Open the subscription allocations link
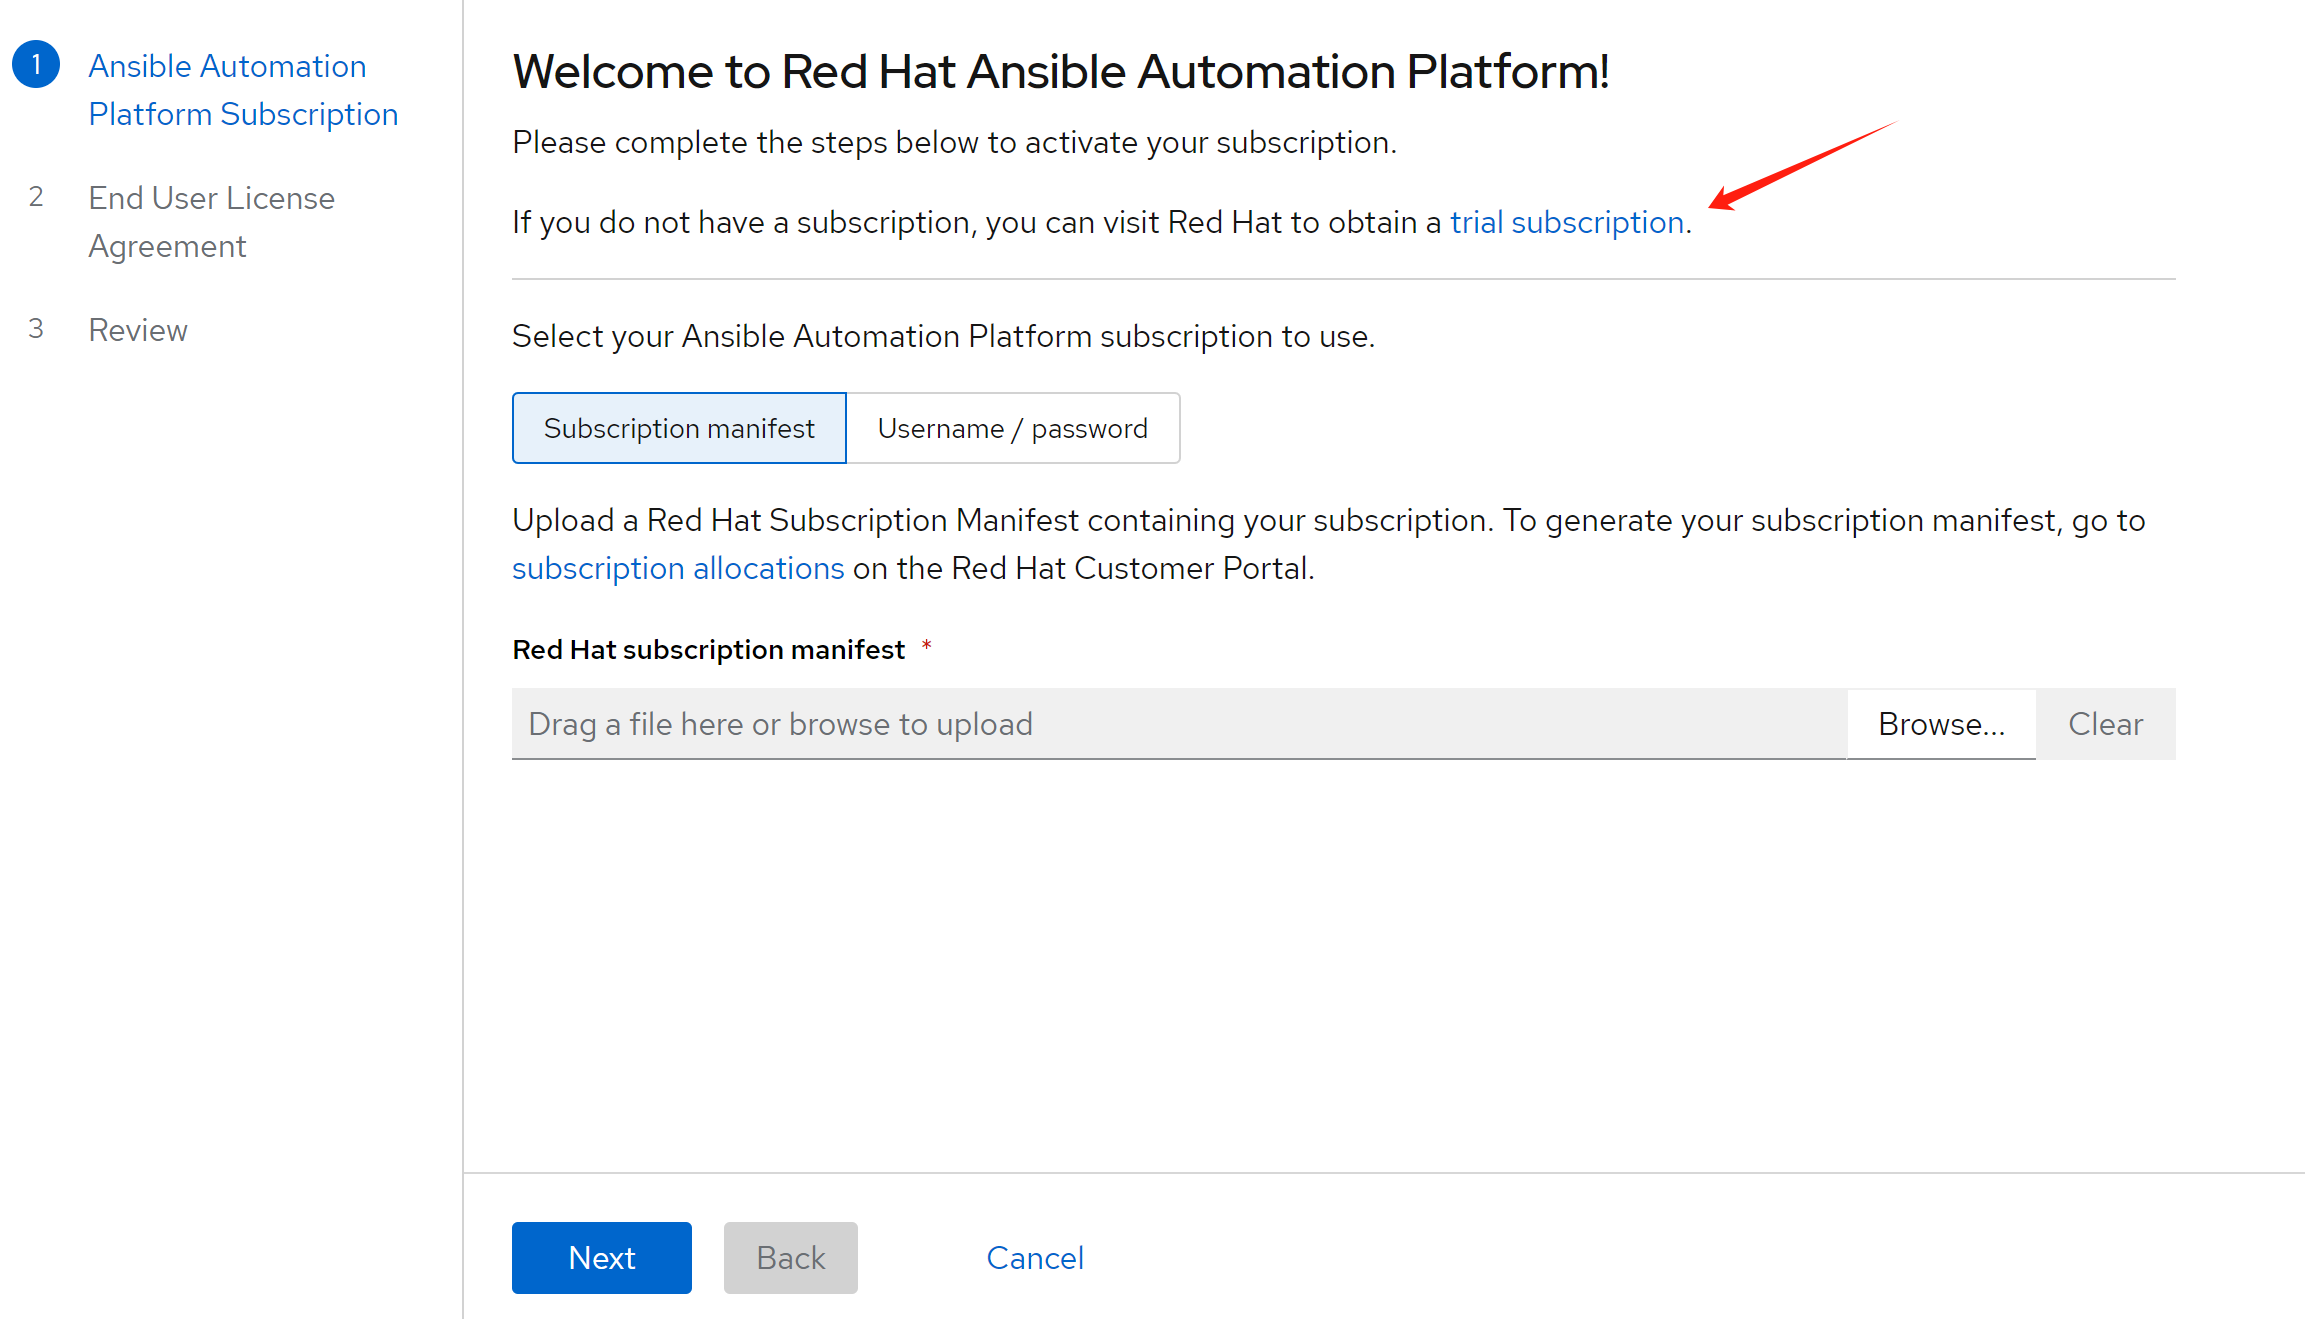The width and height of the screenshot is (2305, 1319). pyautogui.click(x=678, y=568)
